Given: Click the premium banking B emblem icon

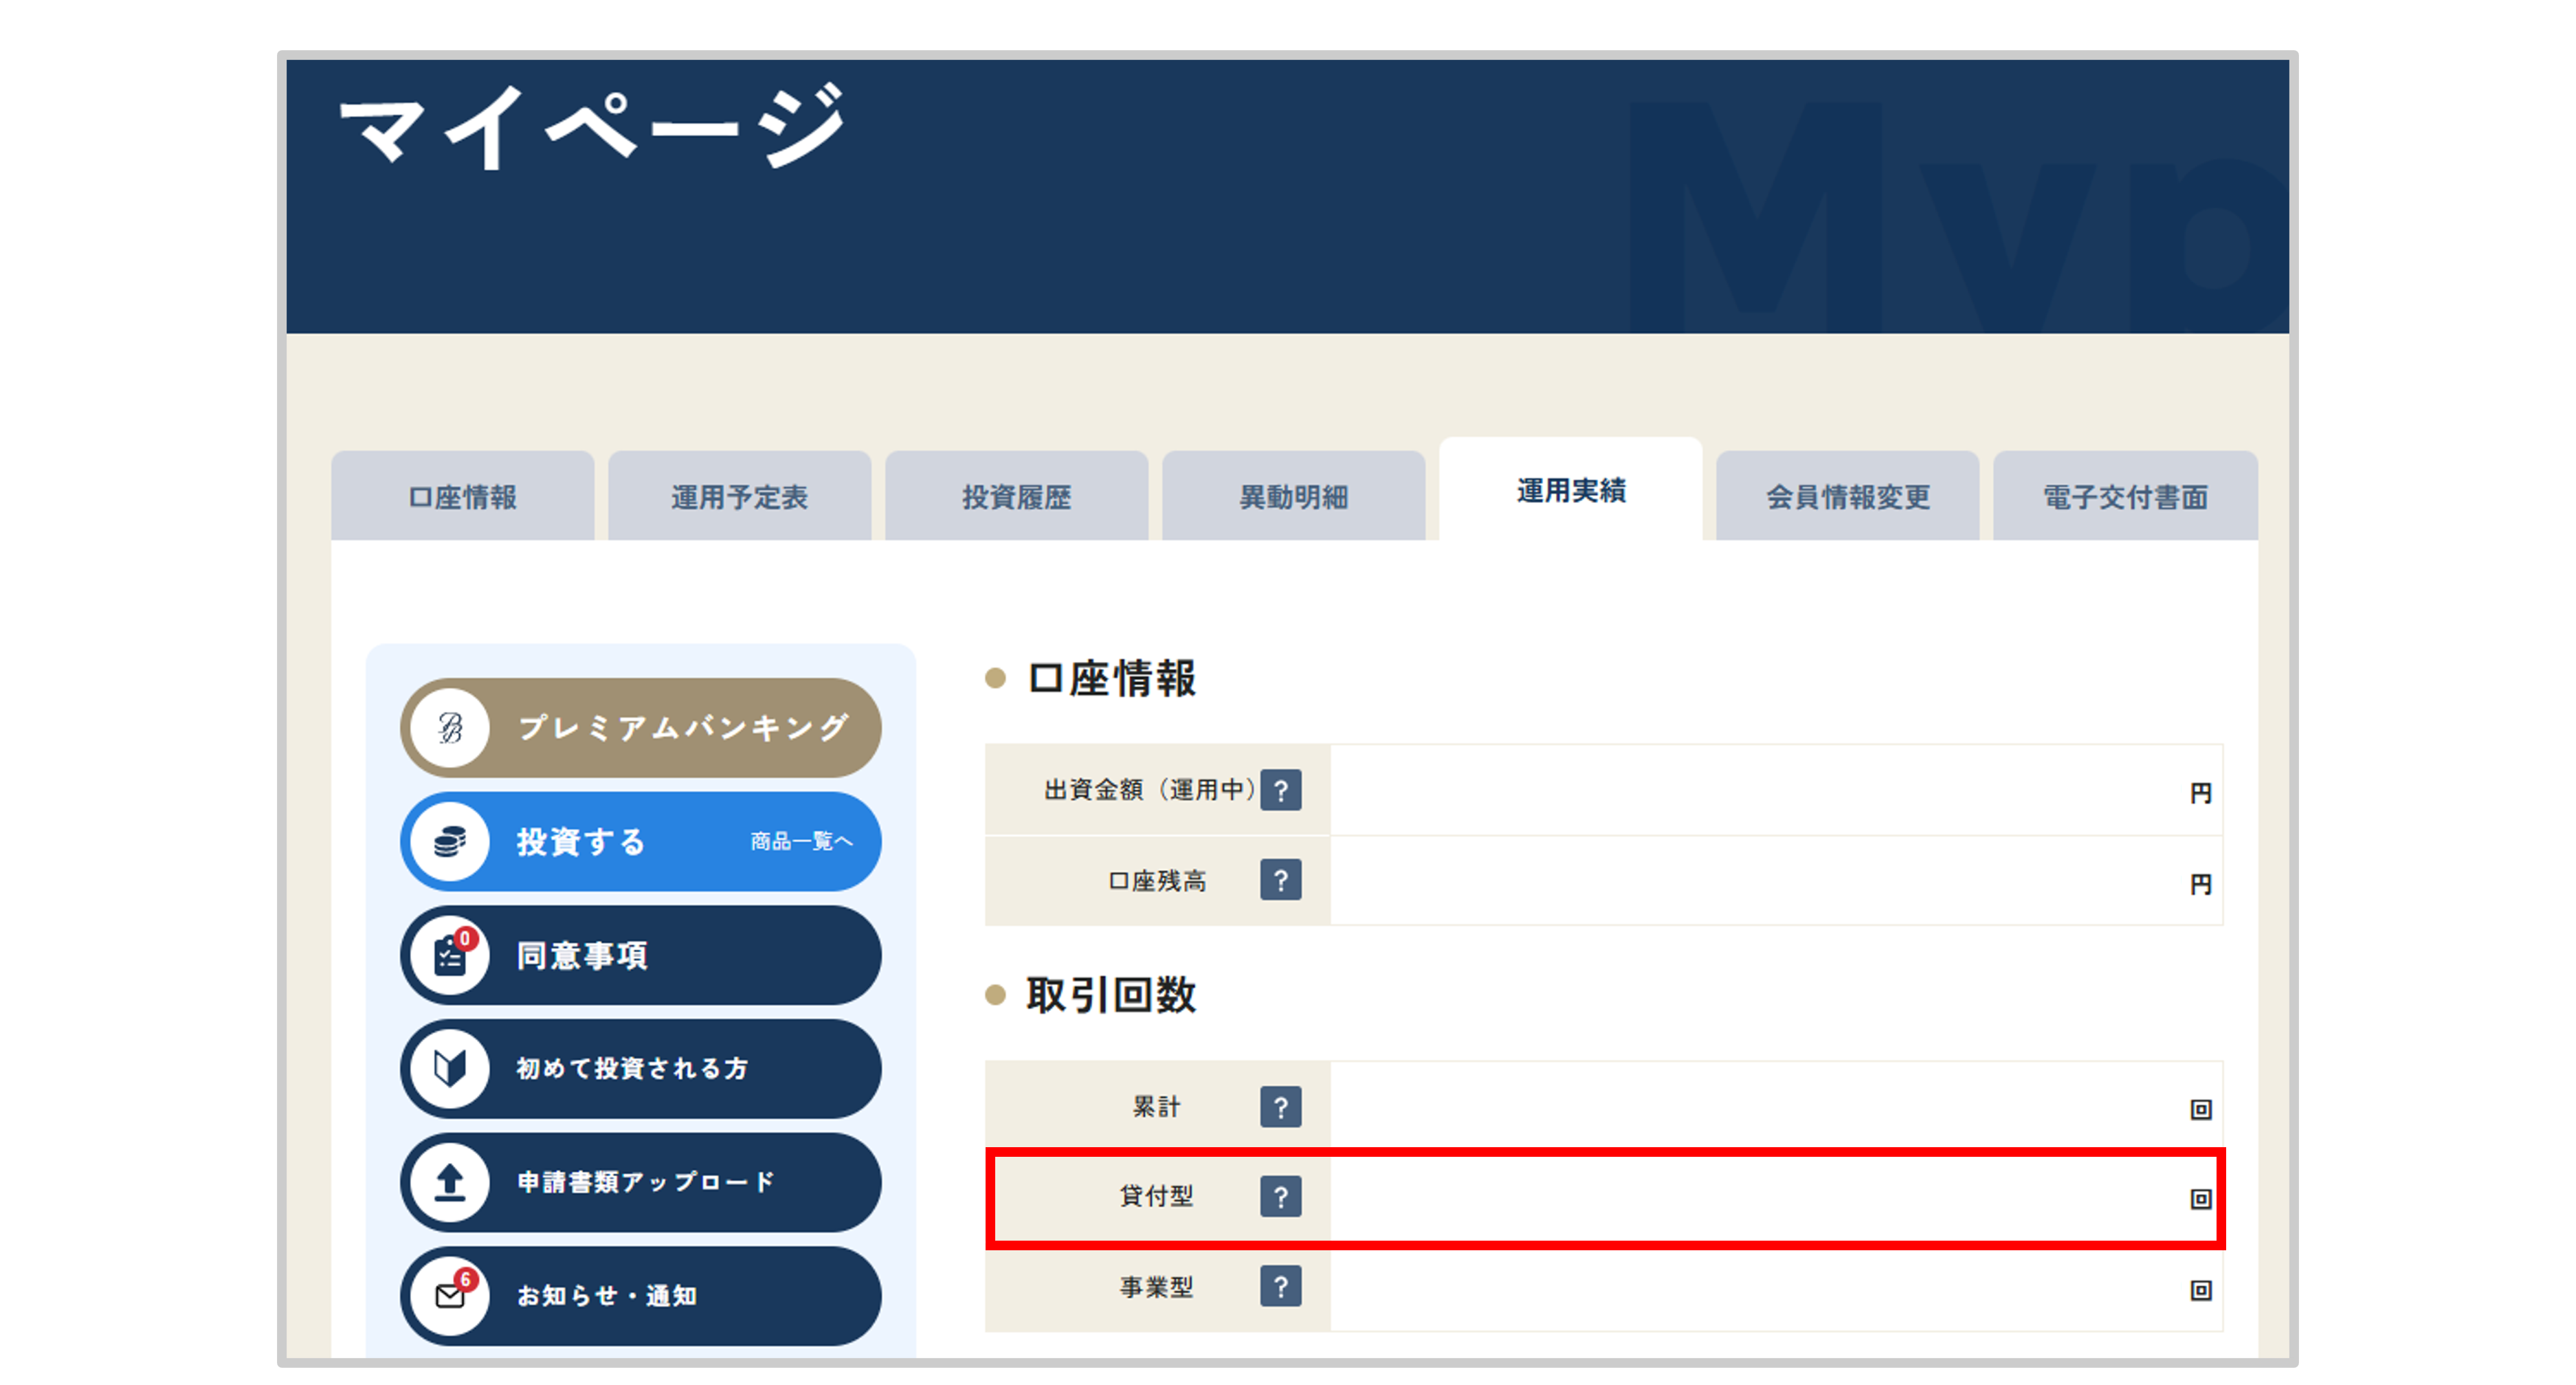Looking at the screenshot, I should pos(450,728).
